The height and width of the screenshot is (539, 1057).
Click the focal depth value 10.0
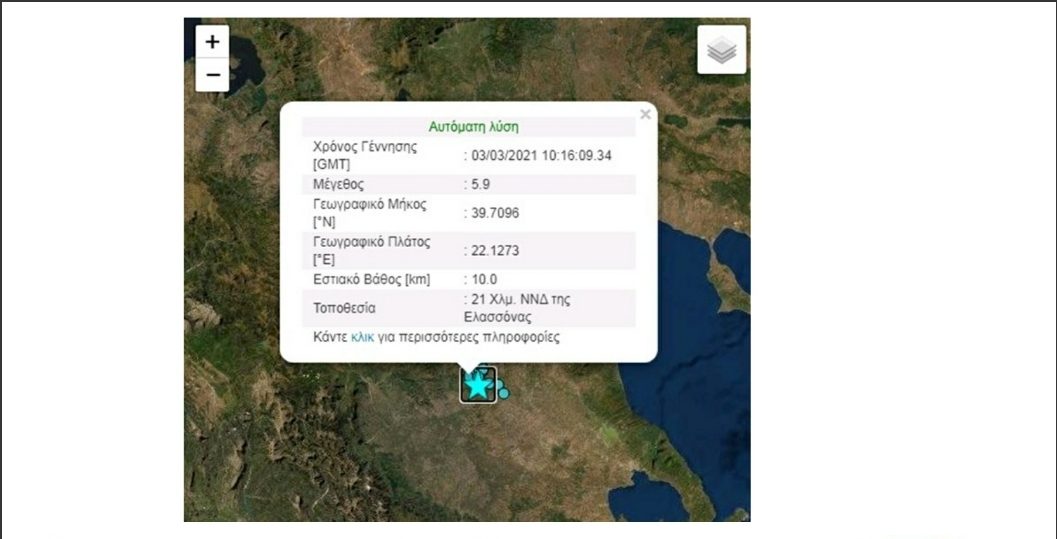(x=484, y=279)
